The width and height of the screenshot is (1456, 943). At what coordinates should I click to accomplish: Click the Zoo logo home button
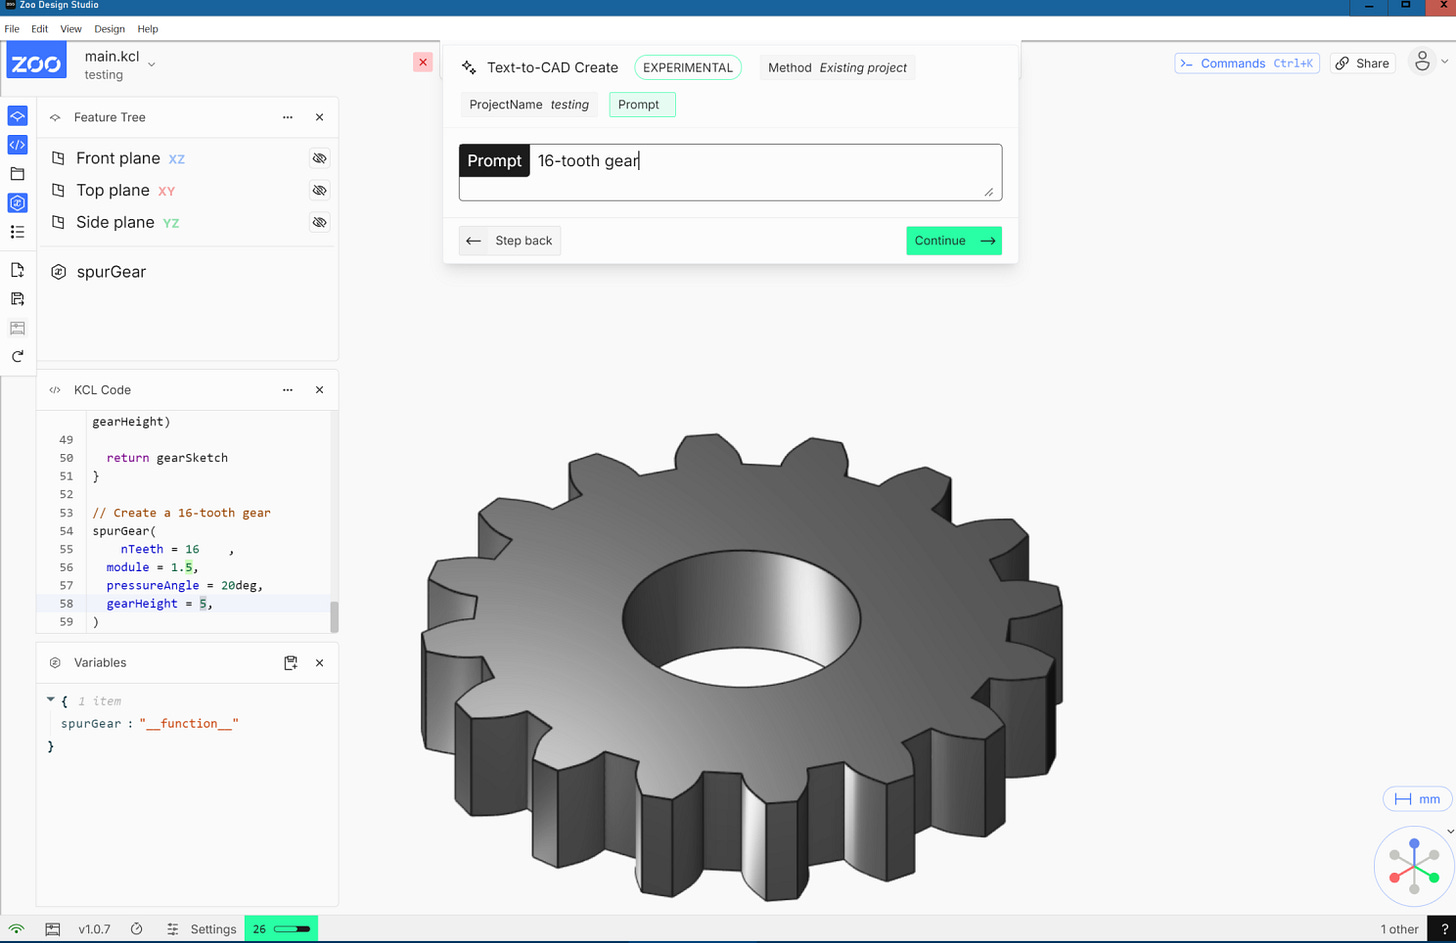(36, 61)
